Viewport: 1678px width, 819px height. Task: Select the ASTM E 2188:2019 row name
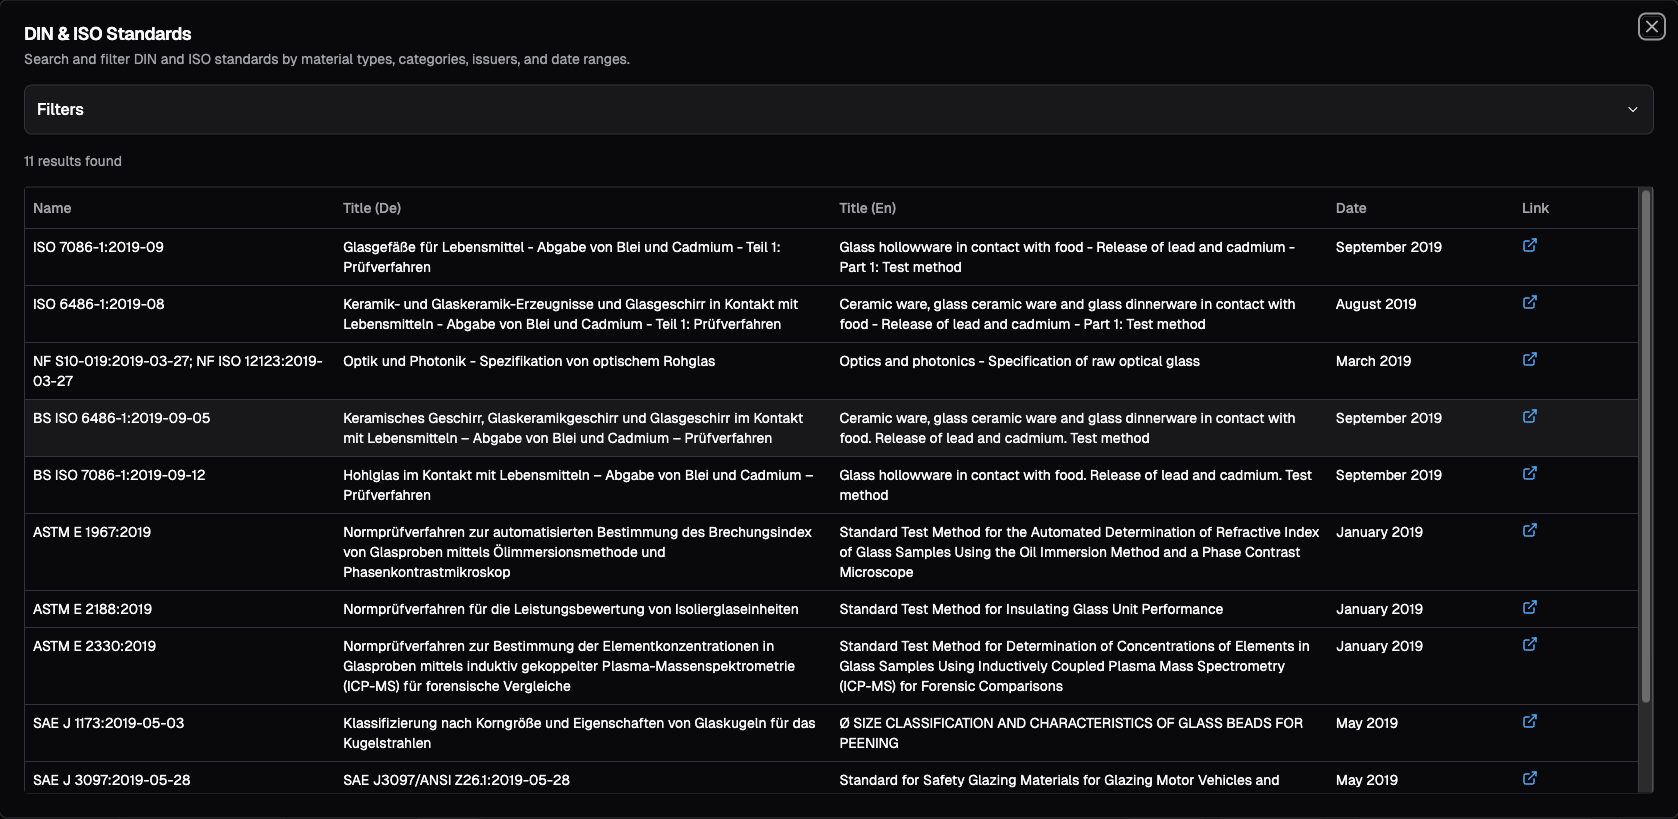[x=93, y=609]
